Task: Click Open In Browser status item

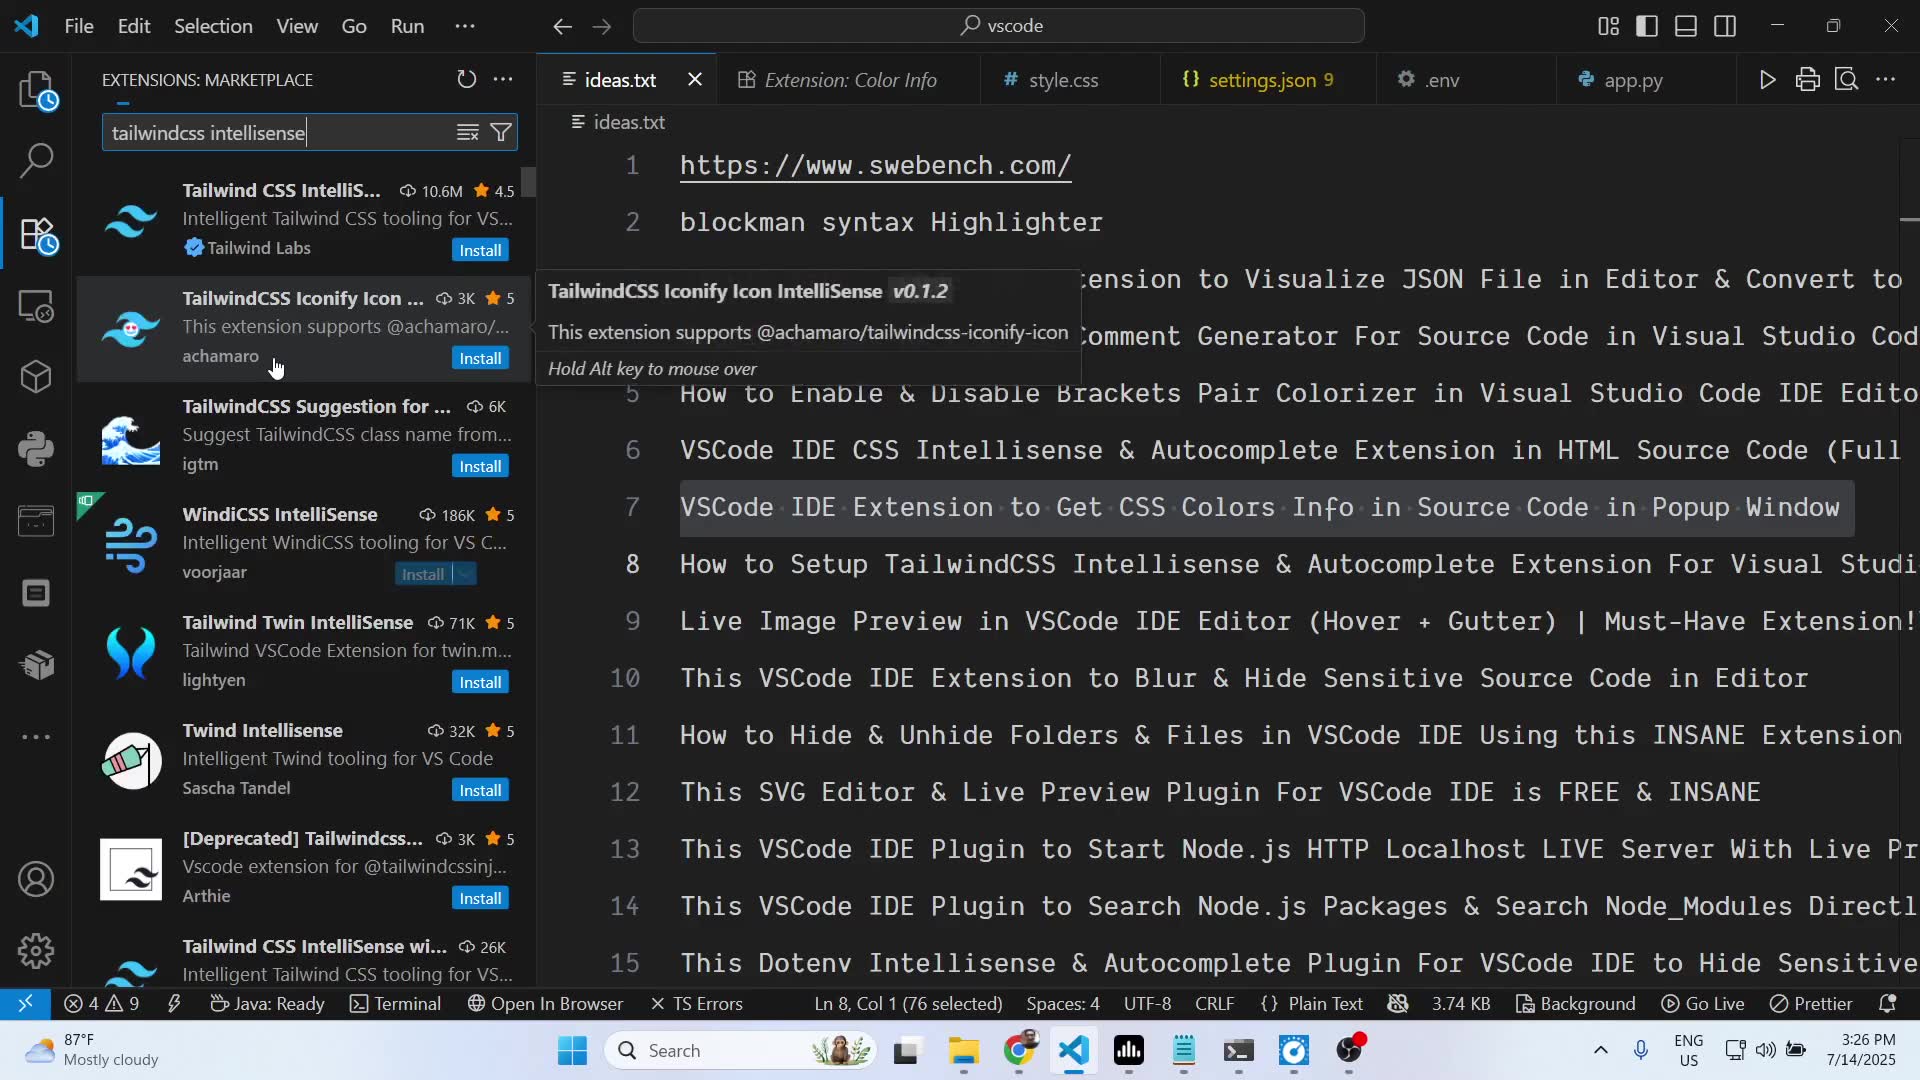Action: click(546, 1004)
